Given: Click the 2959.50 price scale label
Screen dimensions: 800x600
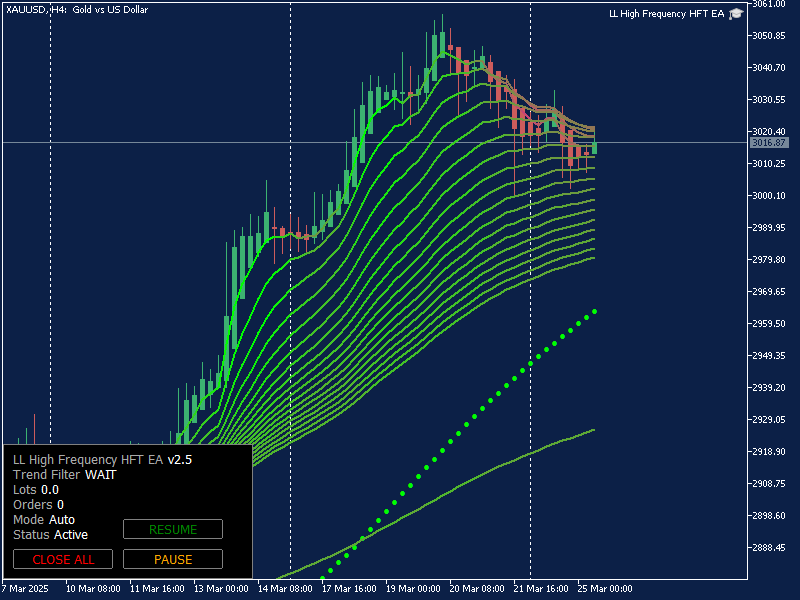Looking at the screenshot, I should coord(769,323).
